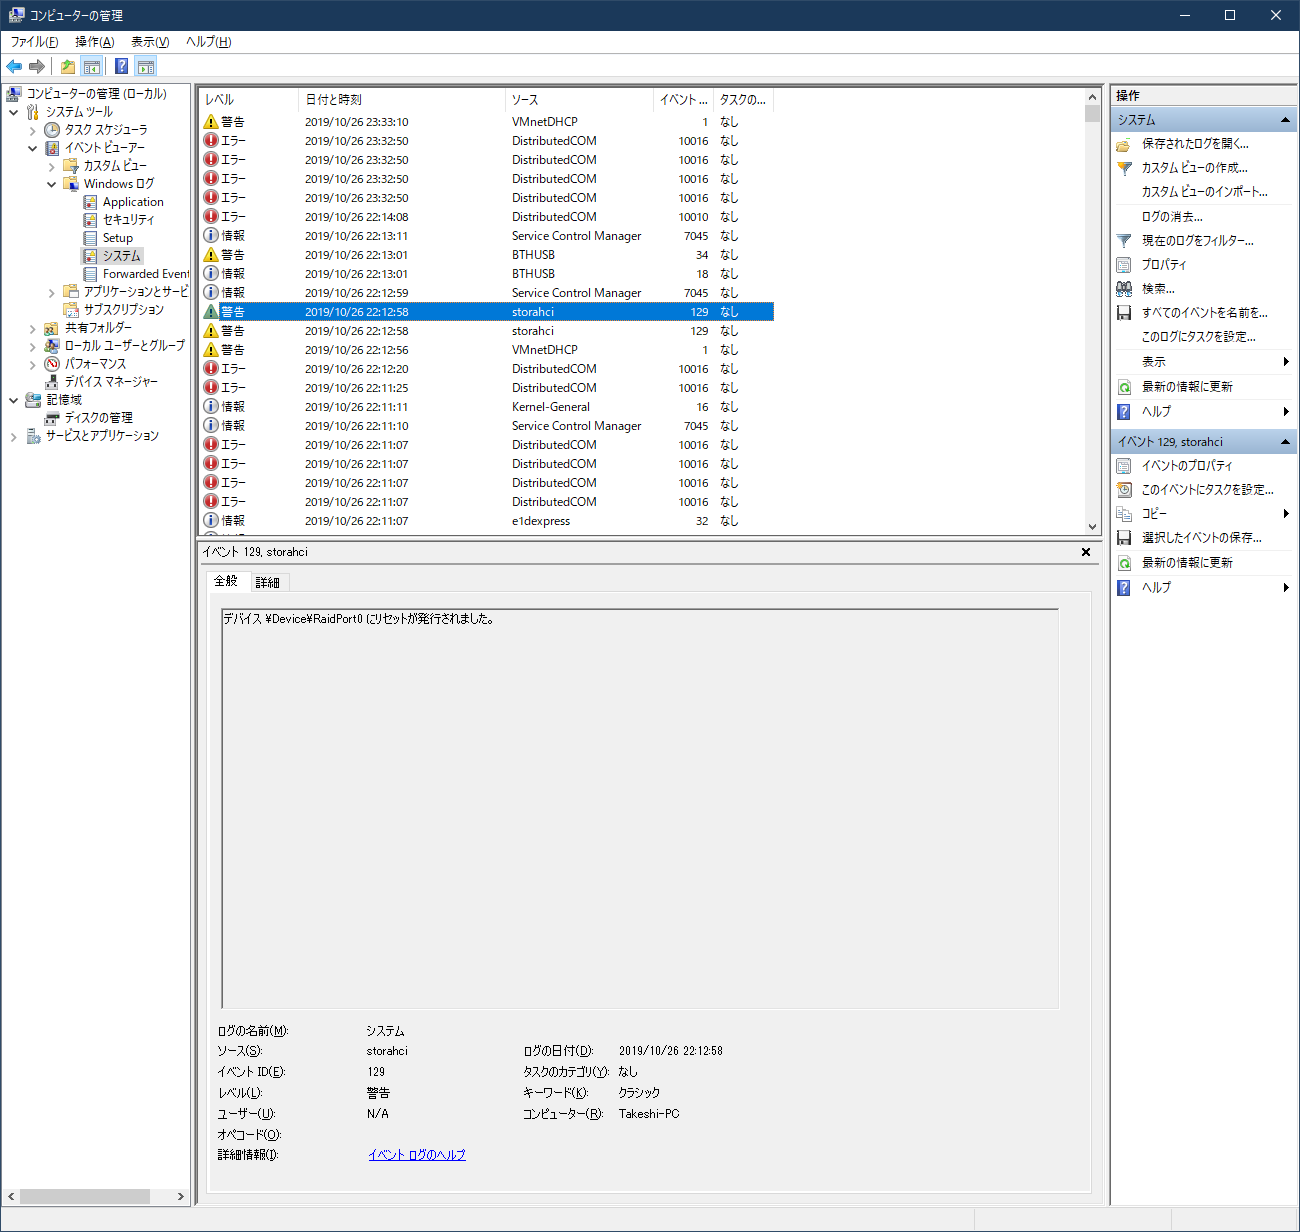
Task: Expand the タスク スケジューラ tree node
Action: point(33,130)
